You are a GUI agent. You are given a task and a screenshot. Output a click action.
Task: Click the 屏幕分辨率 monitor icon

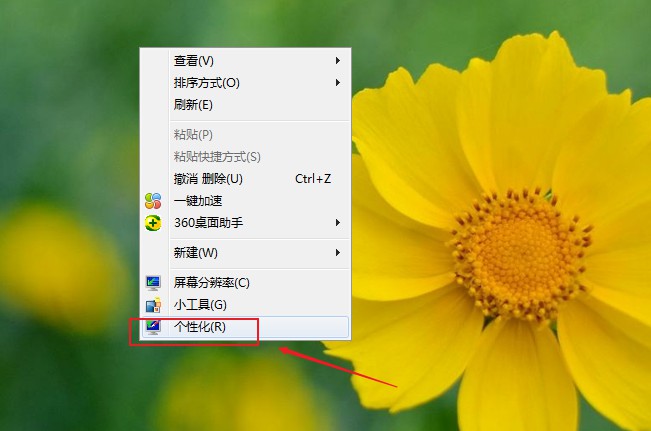(153, 283)
